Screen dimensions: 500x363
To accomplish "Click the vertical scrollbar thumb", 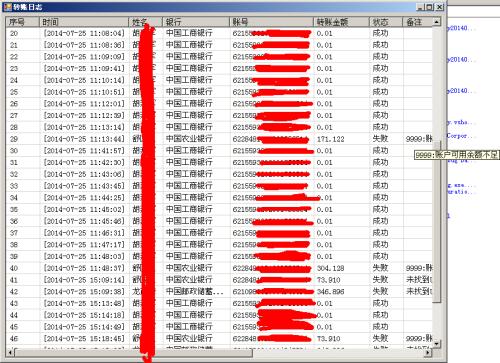I will 437,222.
